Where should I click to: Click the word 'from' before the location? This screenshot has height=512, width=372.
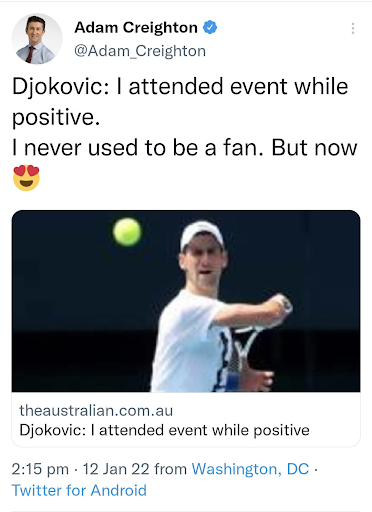[x=170, y=469]
